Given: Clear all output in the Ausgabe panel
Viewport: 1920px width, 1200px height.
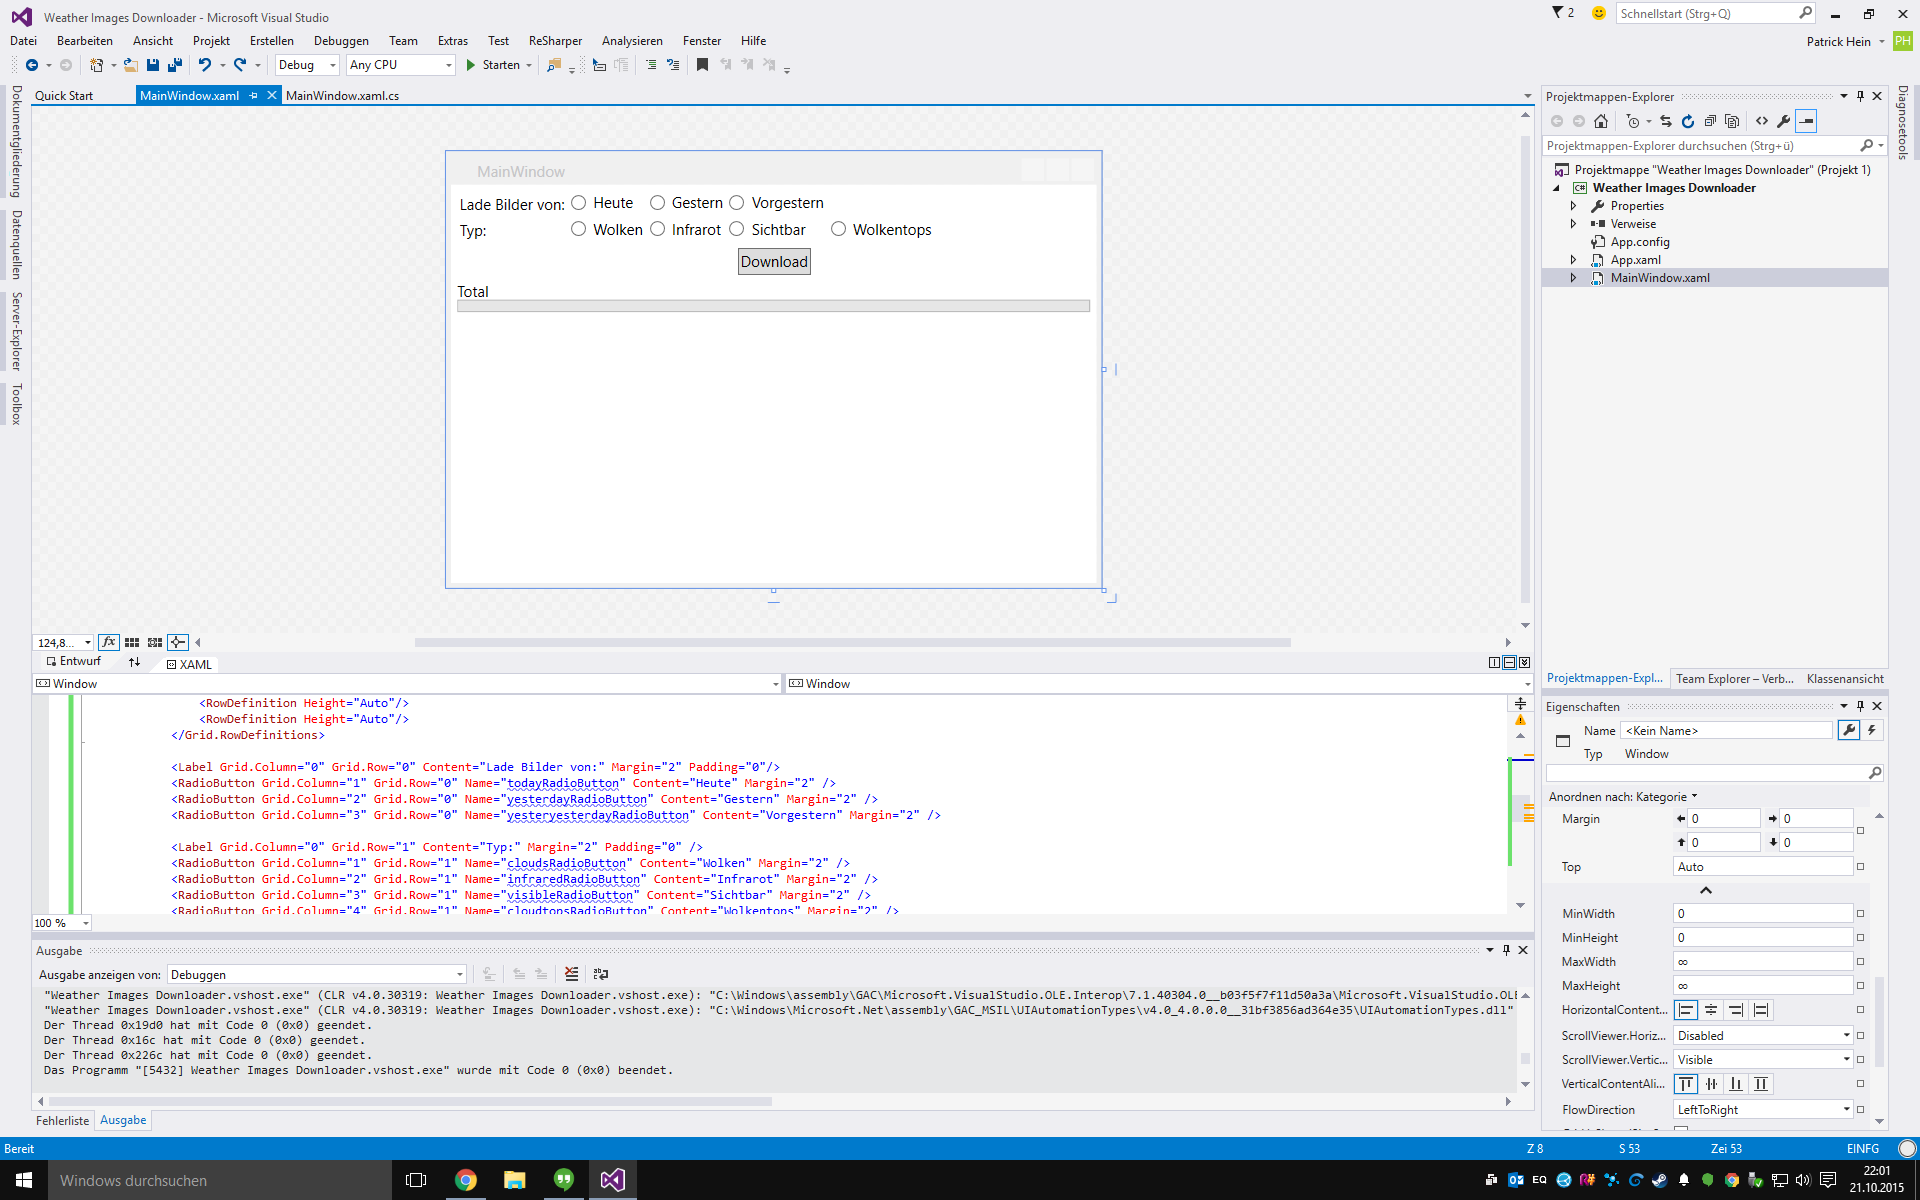Looking at the screenshot, I should pyautogui.click(x=571, y=974).
